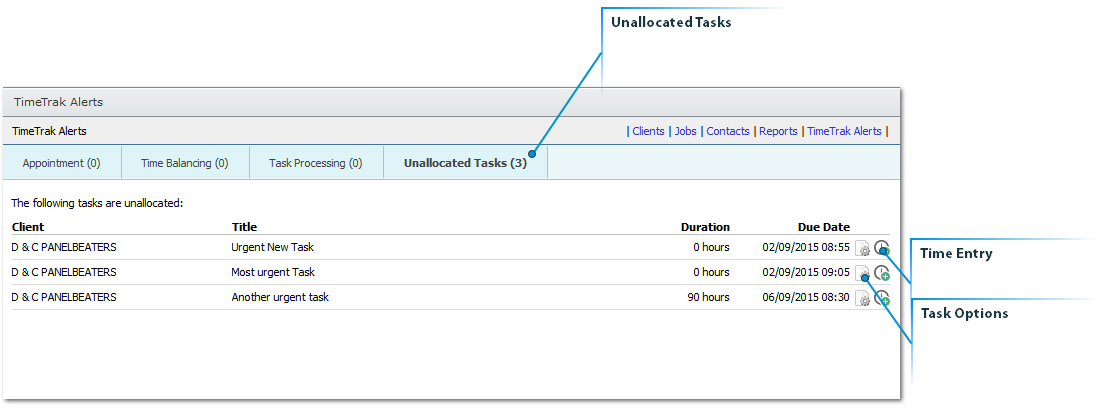Select the Another urgent task title
1110x417 pixels.
[280, 297]
